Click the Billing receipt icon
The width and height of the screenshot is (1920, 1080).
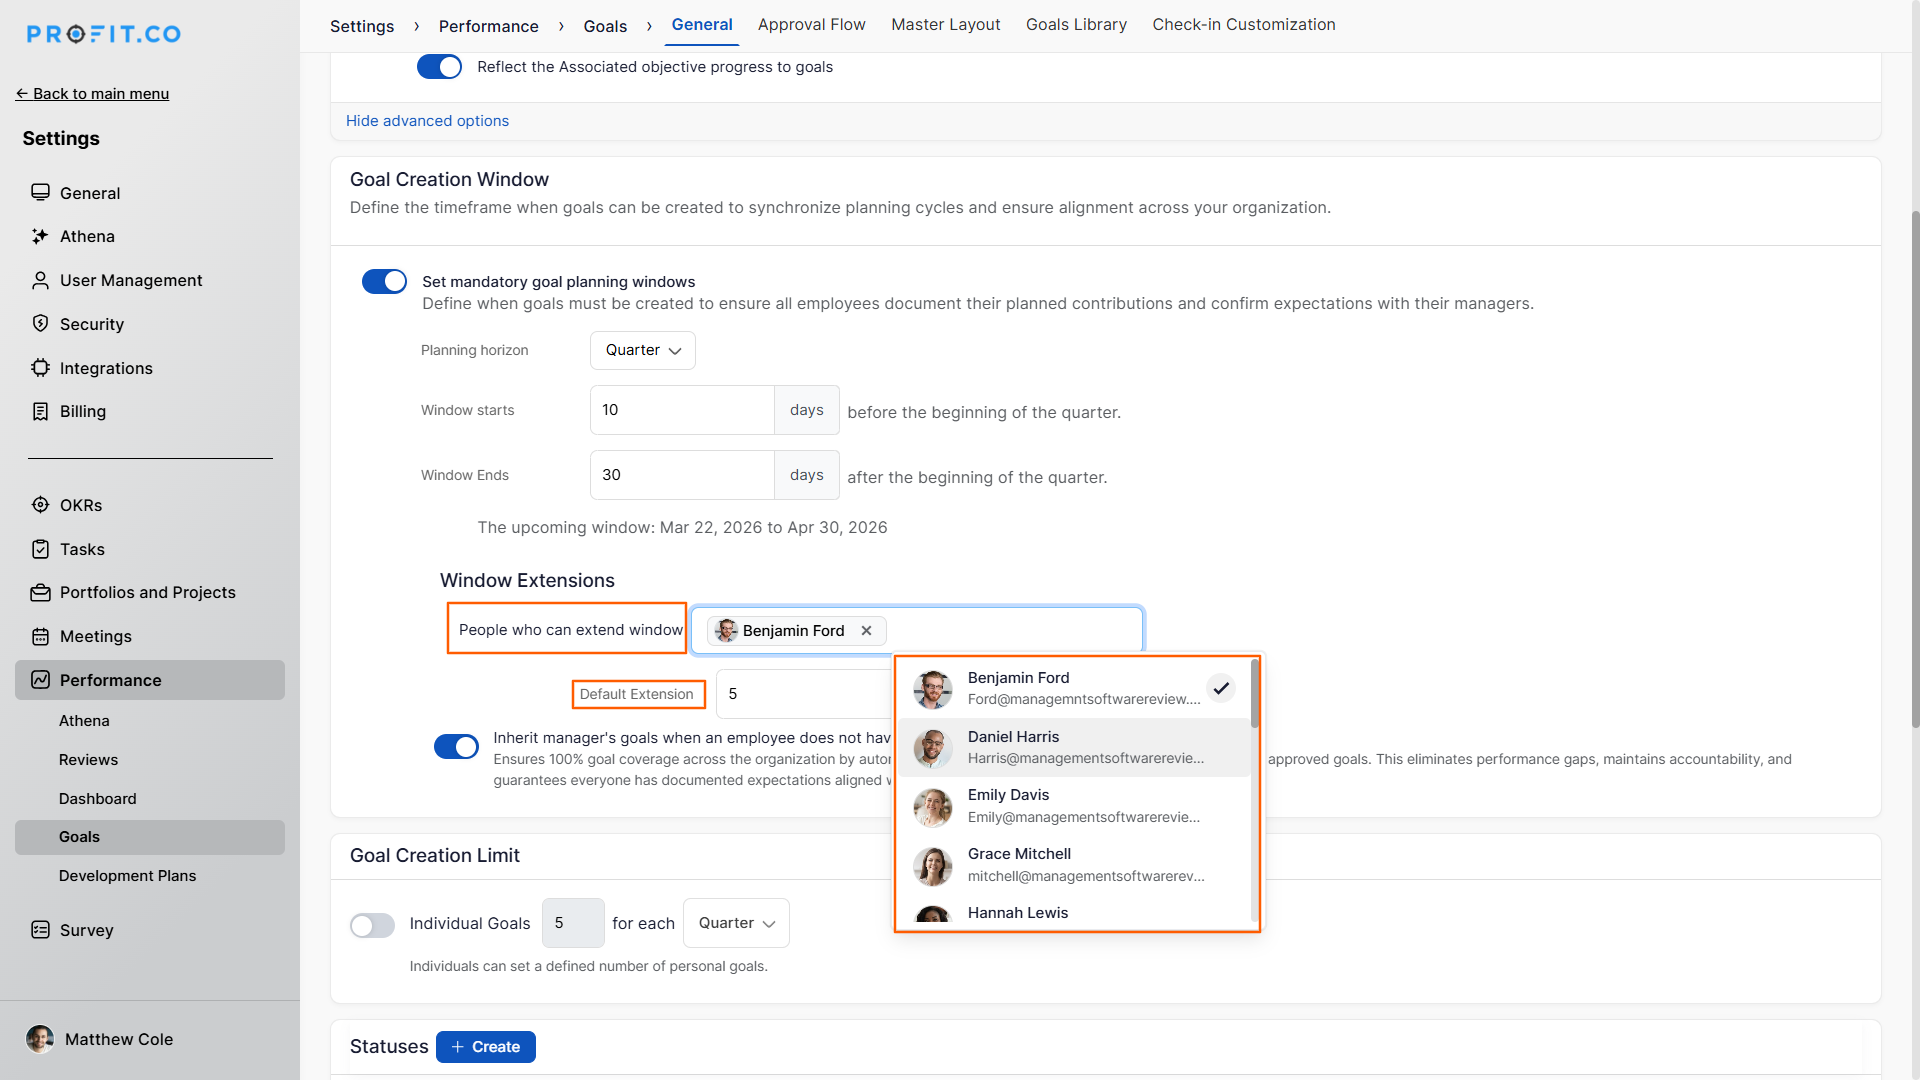point(40,411)
